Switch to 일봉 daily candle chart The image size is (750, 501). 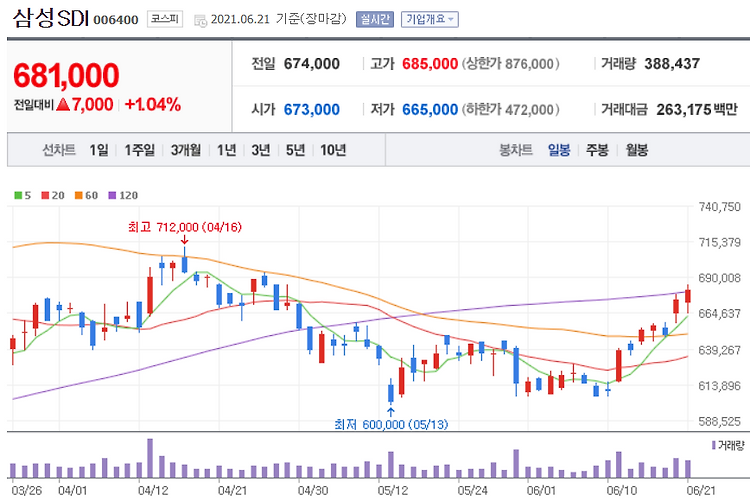(559, 150)
